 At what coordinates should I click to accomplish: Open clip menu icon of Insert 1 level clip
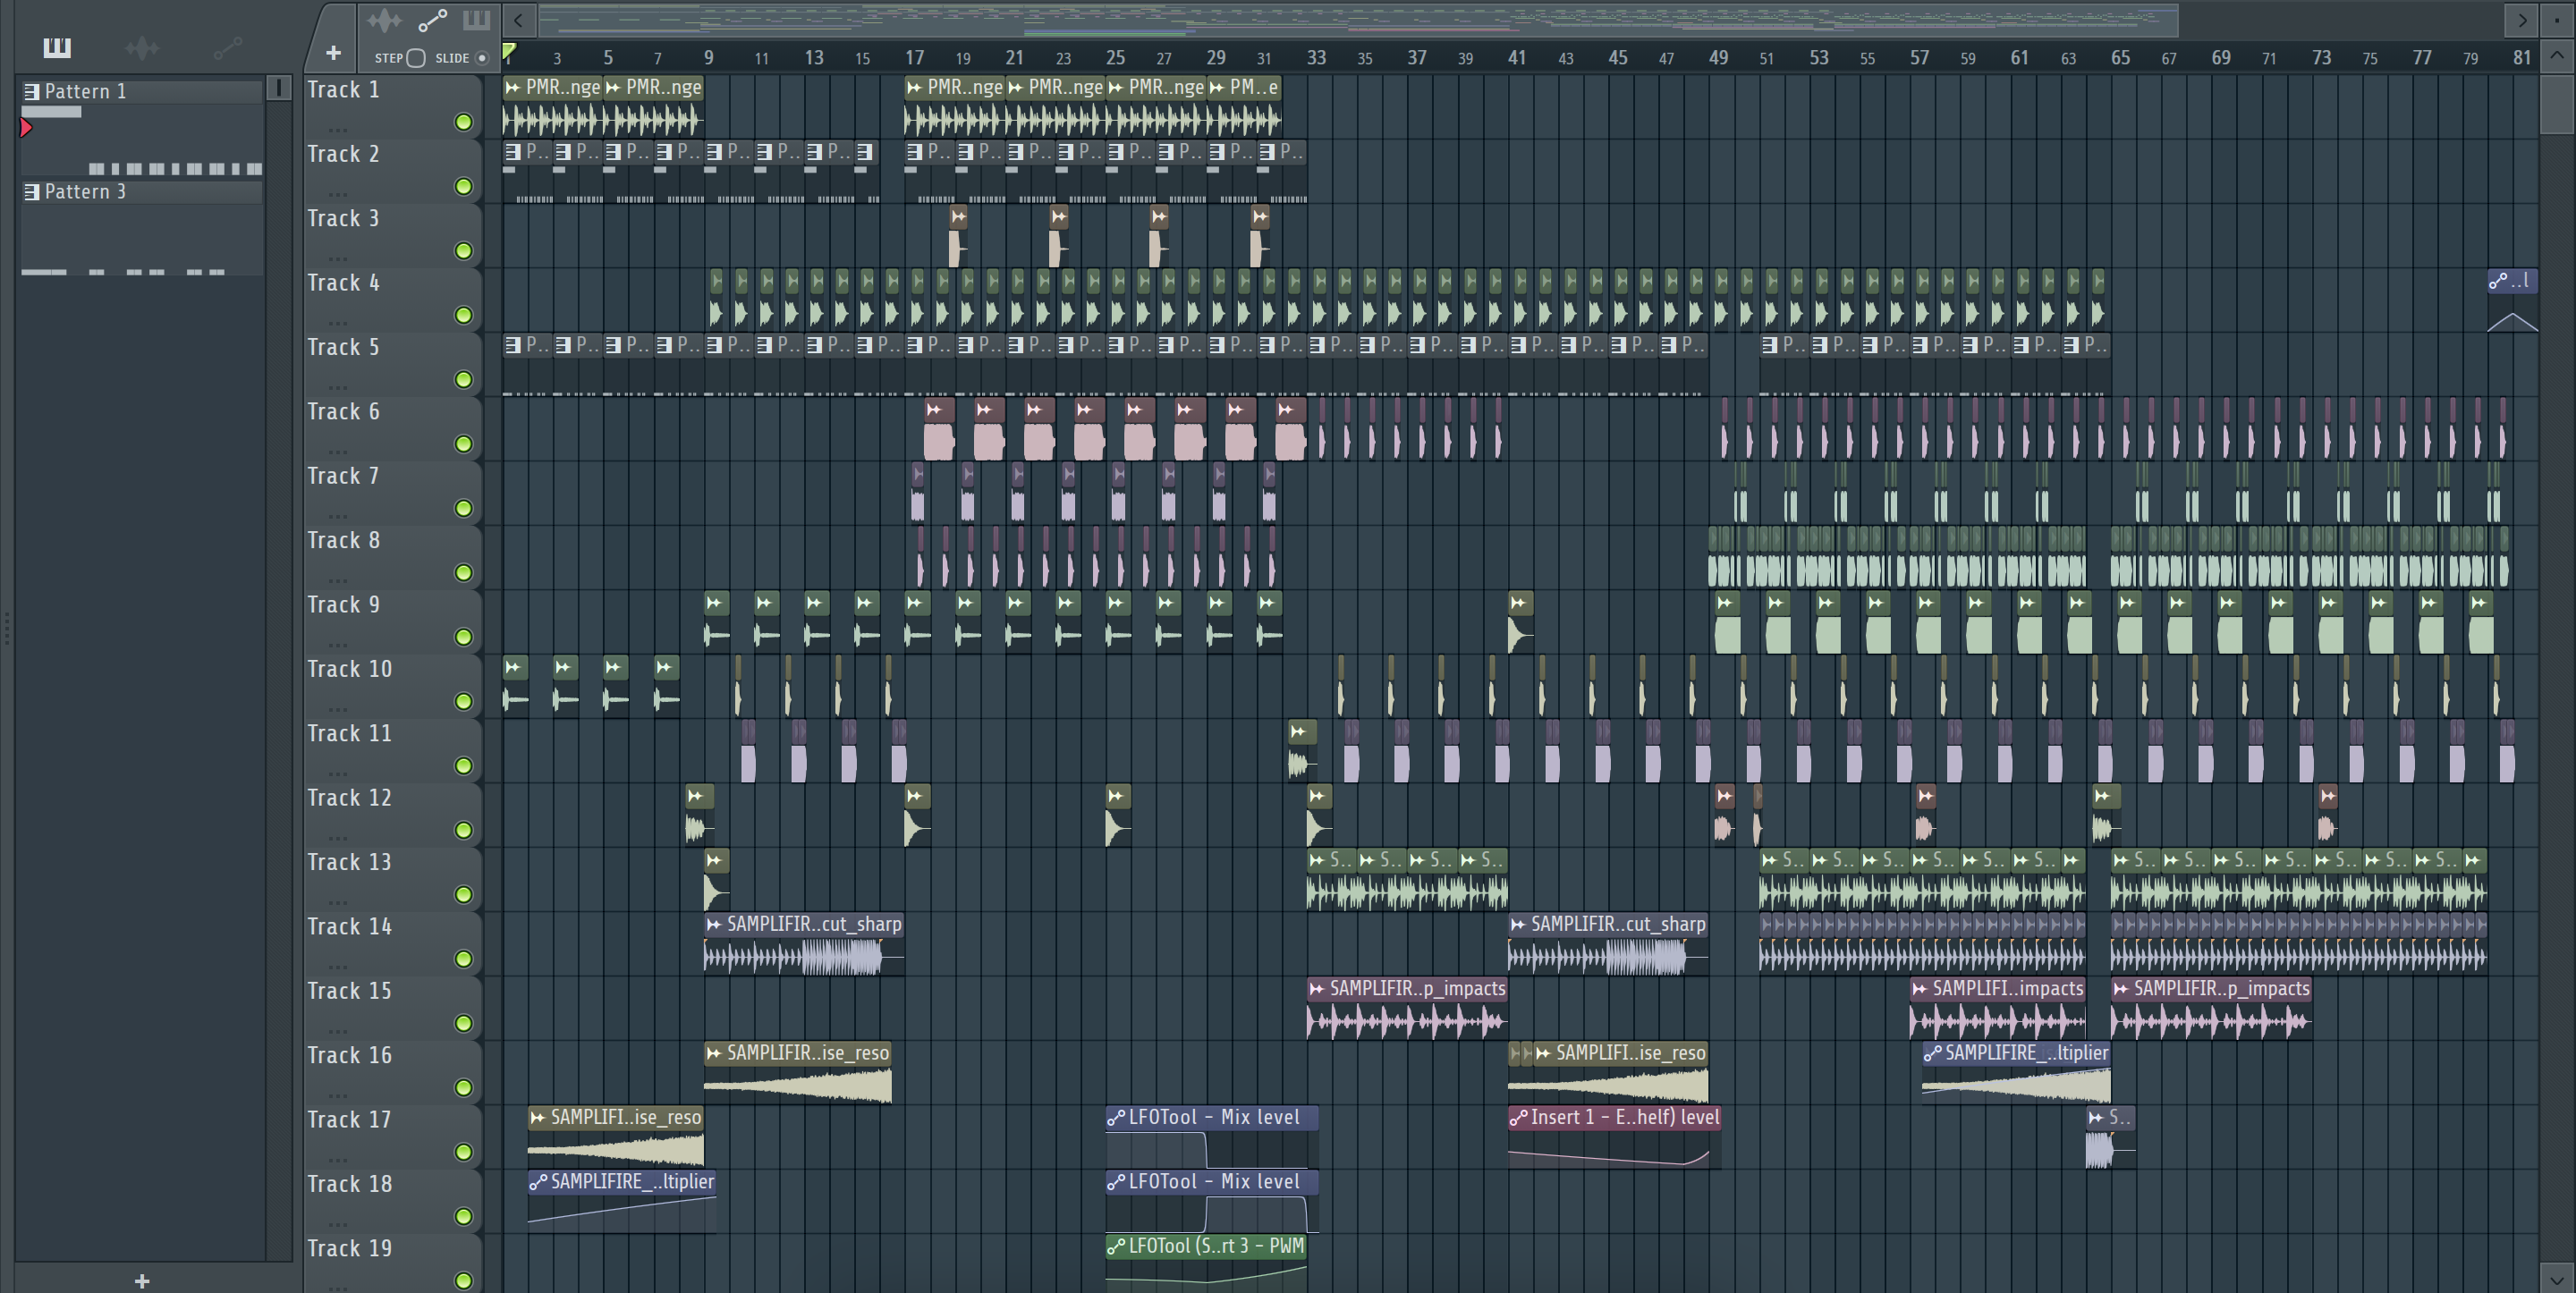(x=1518, y=1118)
